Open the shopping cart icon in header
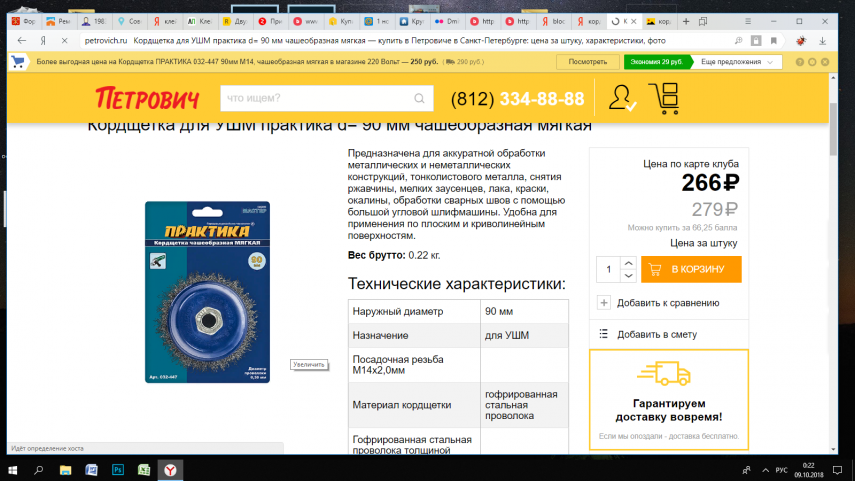The height and width of the screenshot is (481, 855). click(663, 98)
